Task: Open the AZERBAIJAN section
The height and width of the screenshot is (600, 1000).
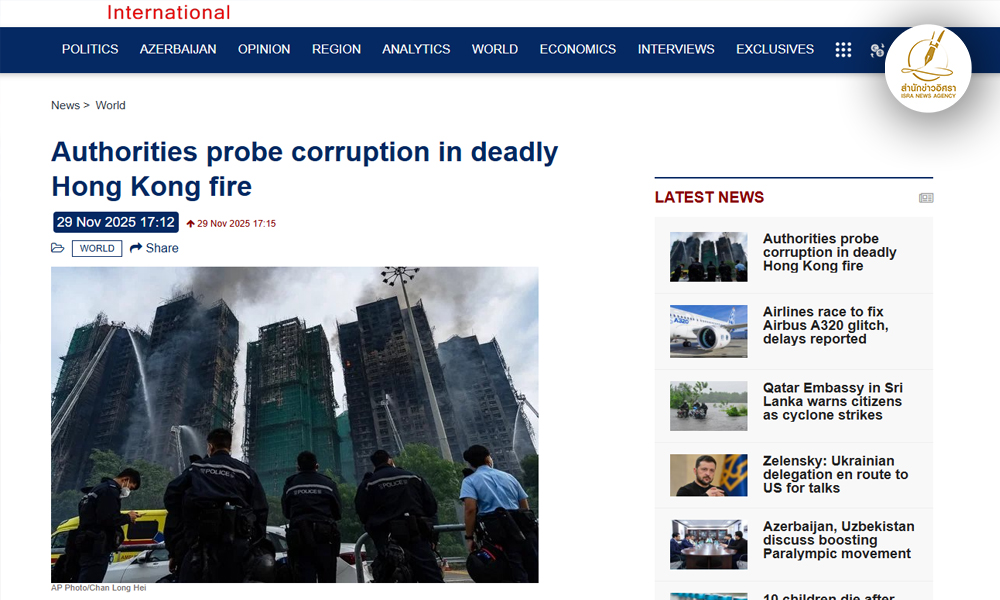Action: [x=178, y=49]
